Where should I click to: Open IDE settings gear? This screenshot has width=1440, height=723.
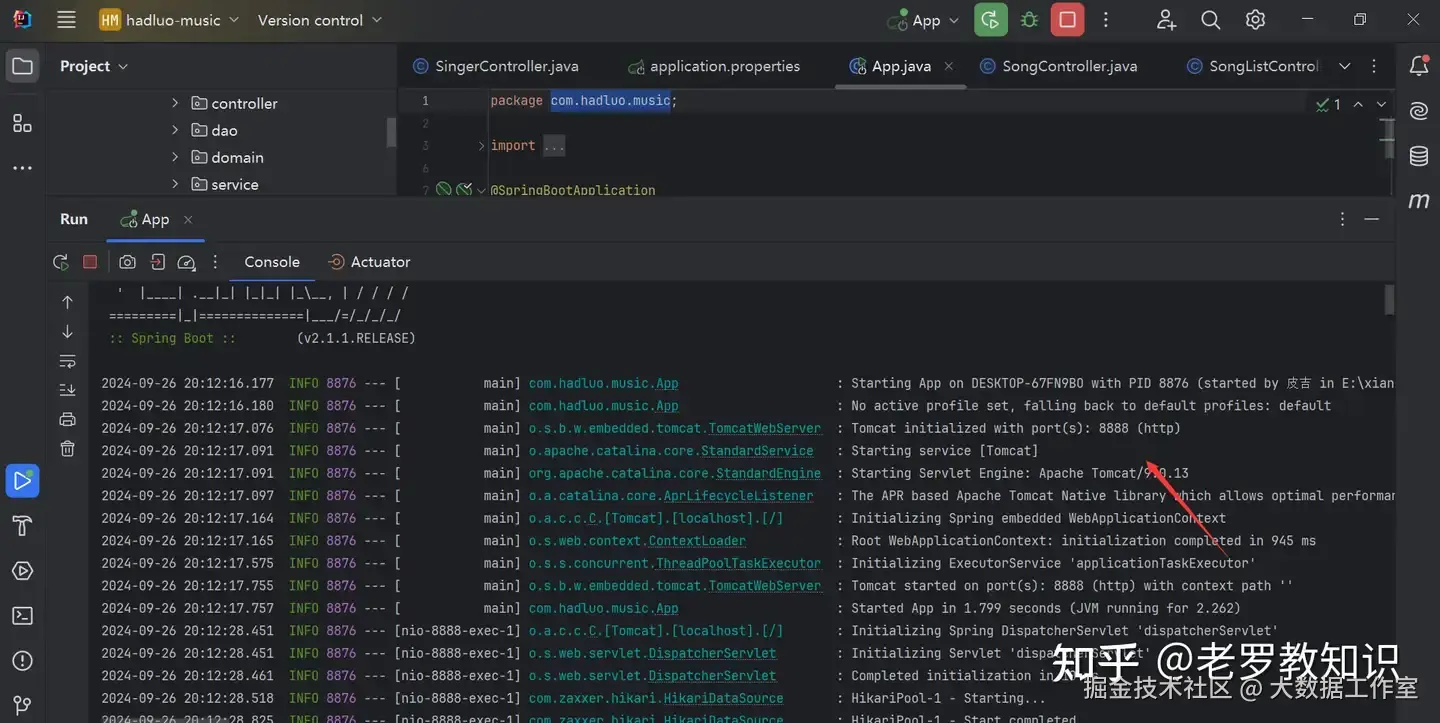tap(1256, 20)
